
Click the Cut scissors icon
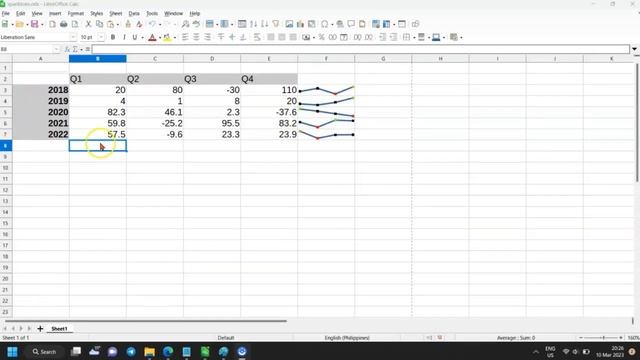[x=88, y=24]
